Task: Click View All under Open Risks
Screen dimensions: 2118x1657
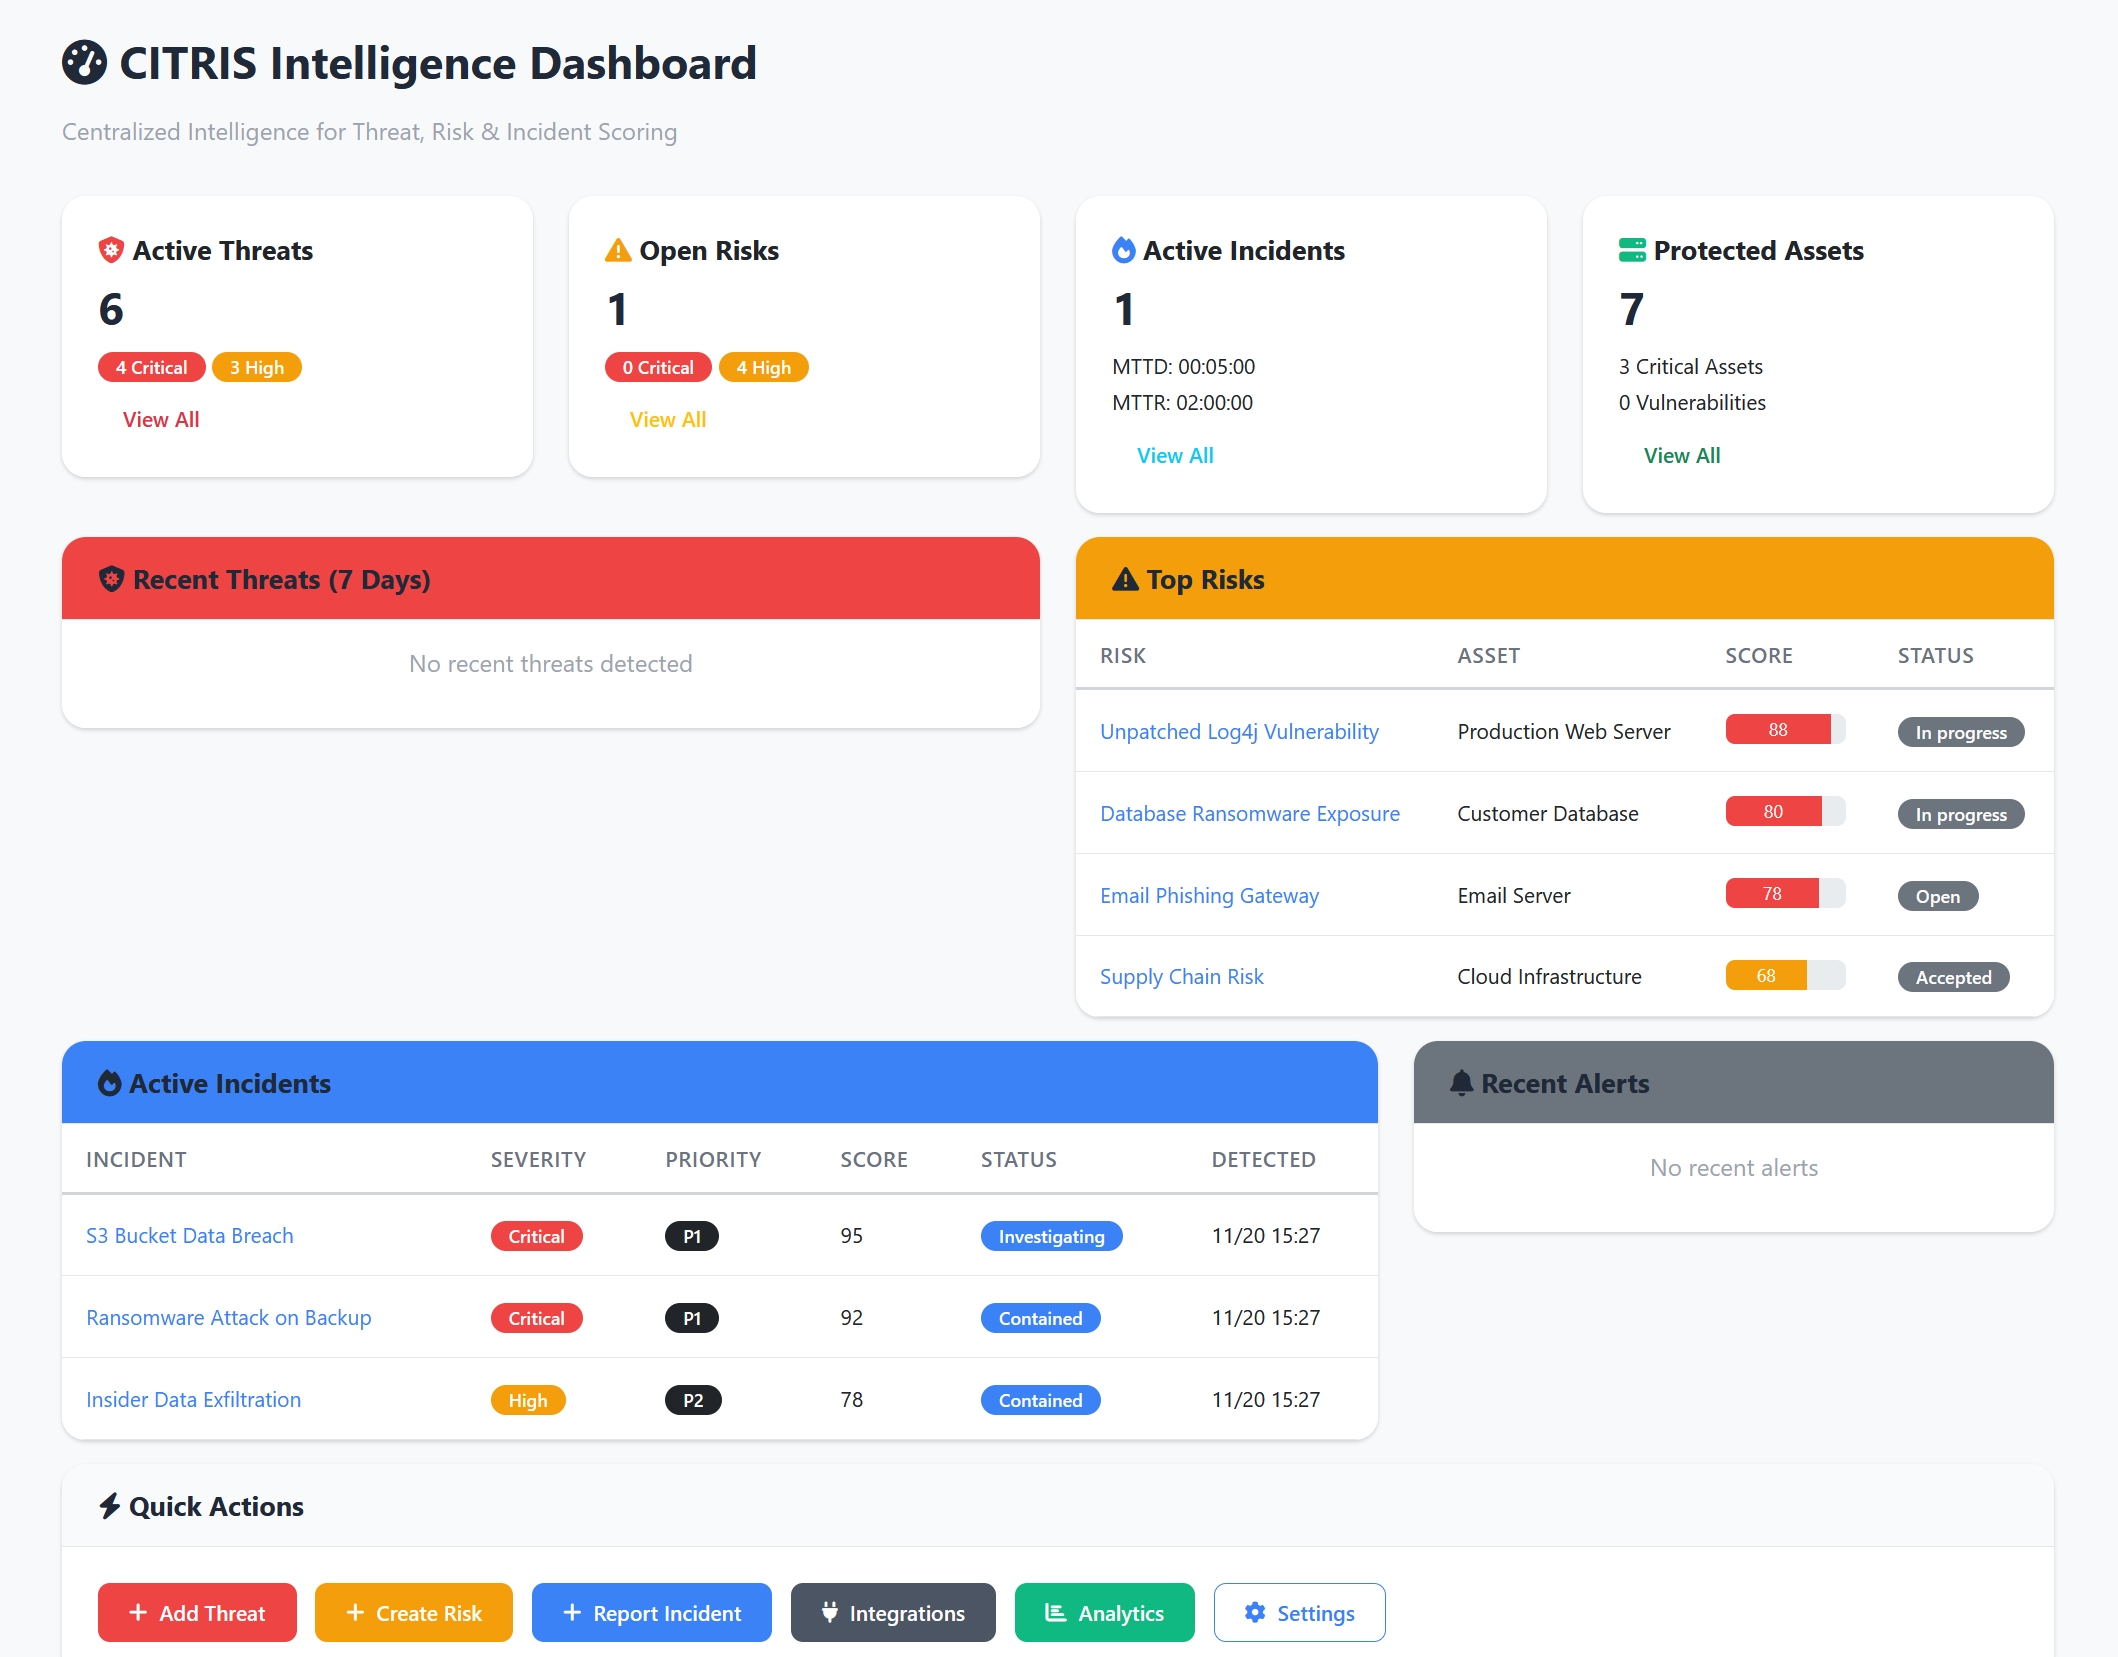Action: click(x=667, y=419)
